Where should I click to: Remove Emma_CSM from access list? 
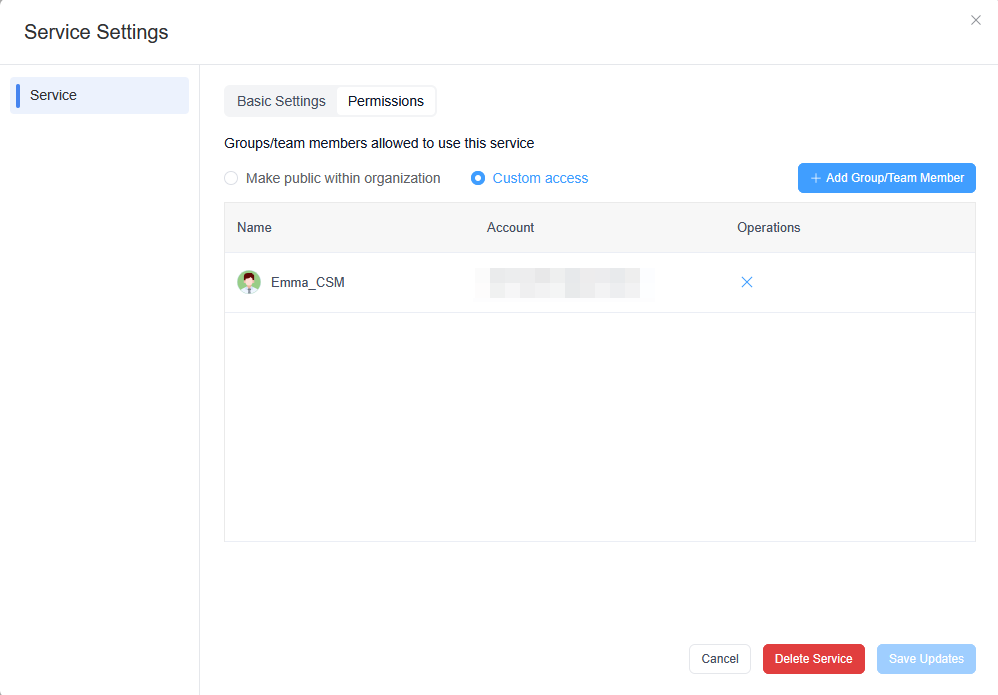tap(747, 282)
